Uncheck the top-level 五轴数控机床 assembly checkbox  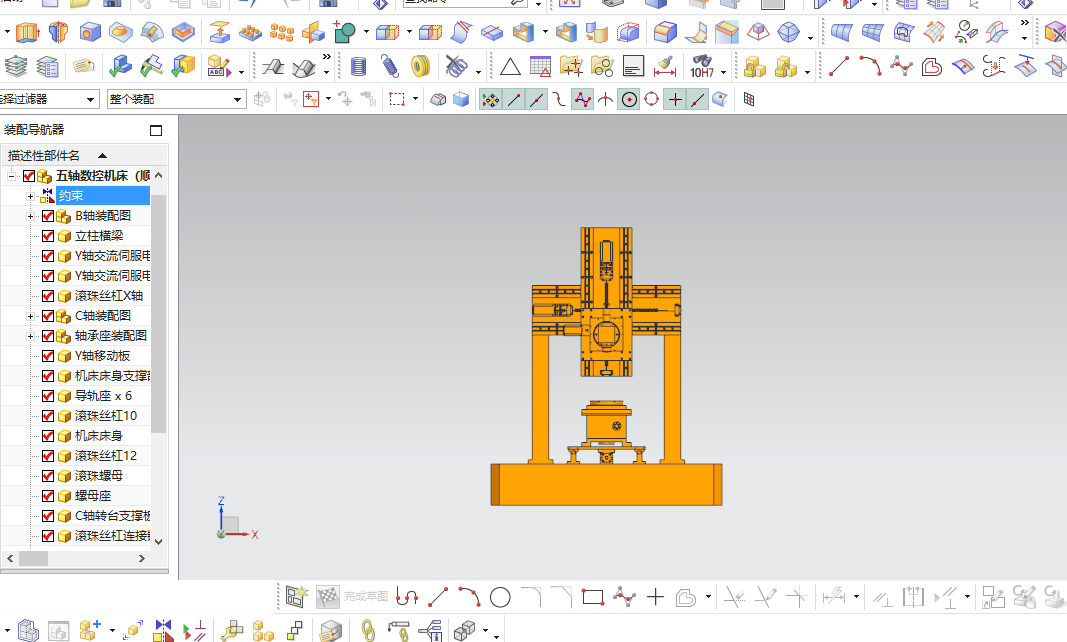pyautogui.click(x=29, y=176)
